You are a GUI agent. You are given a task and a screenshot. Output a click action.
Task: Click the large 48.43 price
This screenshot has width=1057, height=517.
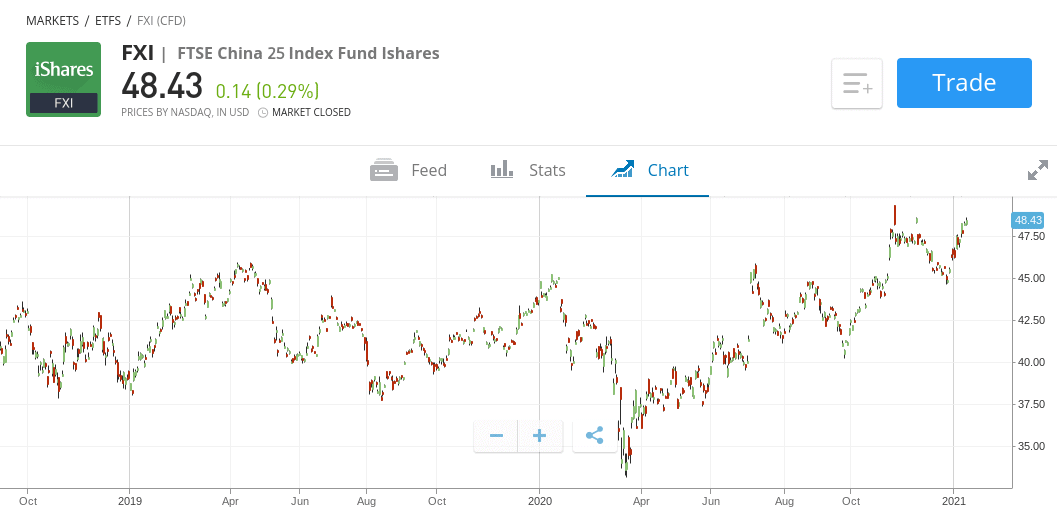(x=162, y=86)
